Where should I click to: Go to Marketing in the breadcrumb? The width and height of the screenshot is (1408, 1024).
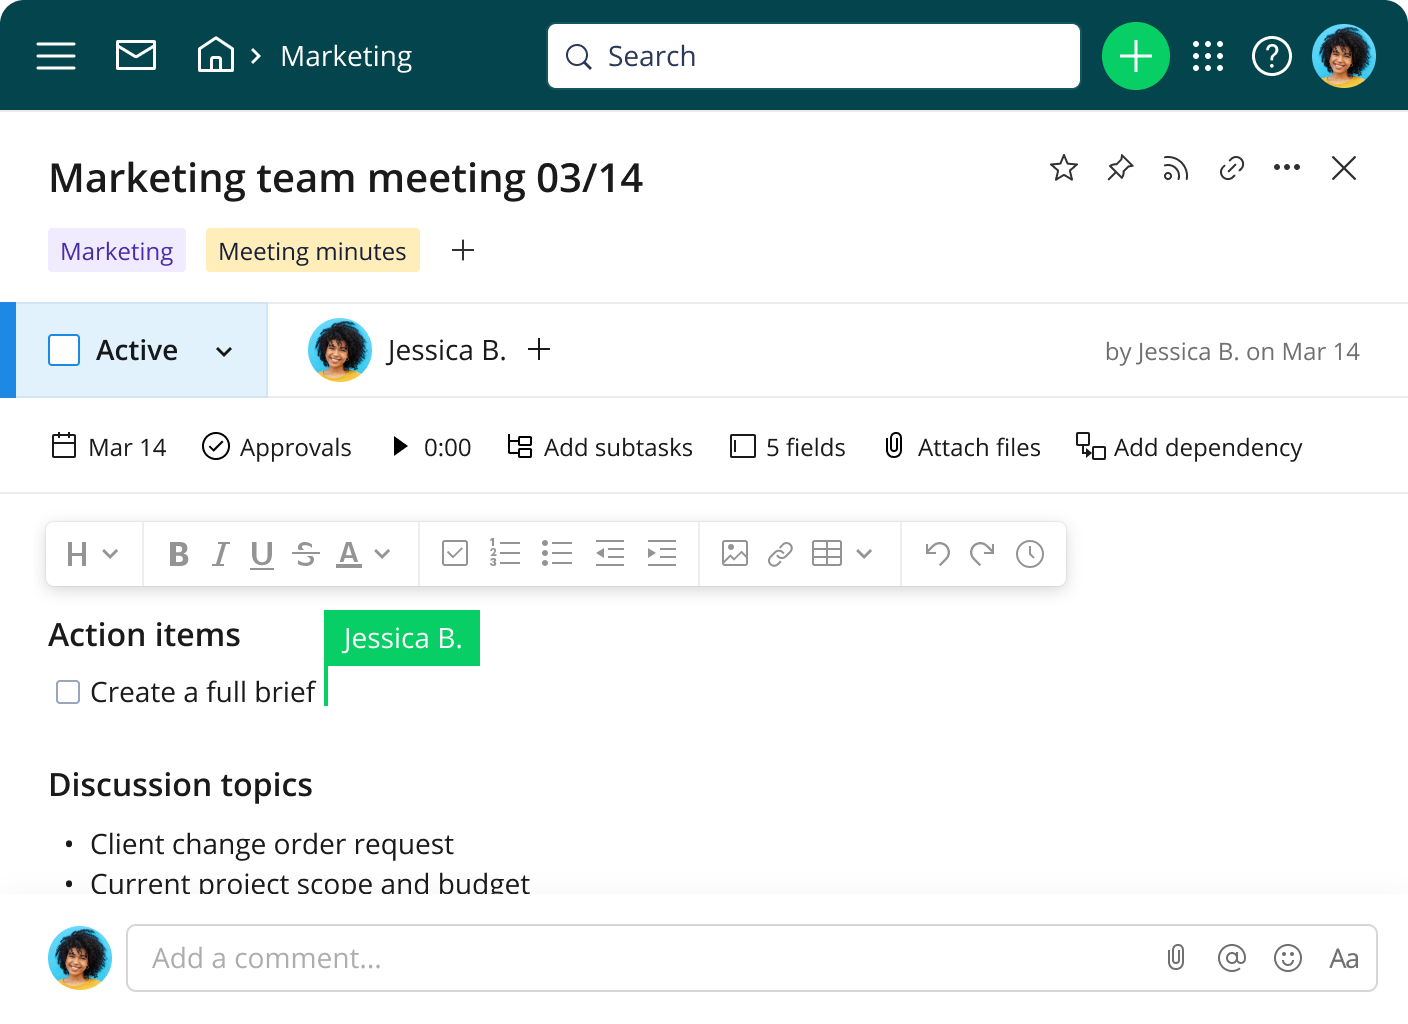346,56
